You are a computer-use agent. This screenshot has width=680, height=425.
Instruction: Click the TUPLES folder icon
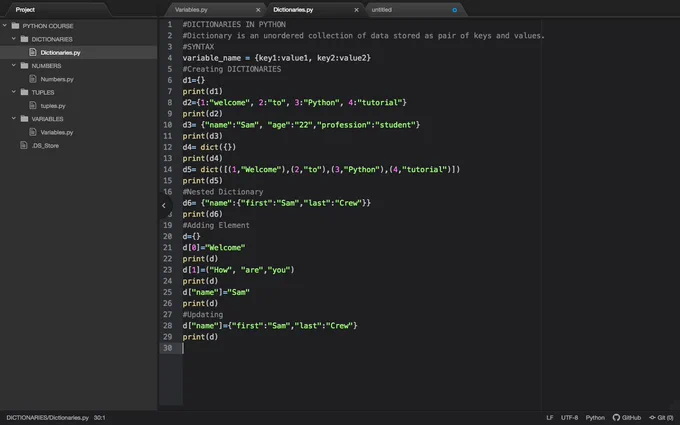click(x=24, y=92)
